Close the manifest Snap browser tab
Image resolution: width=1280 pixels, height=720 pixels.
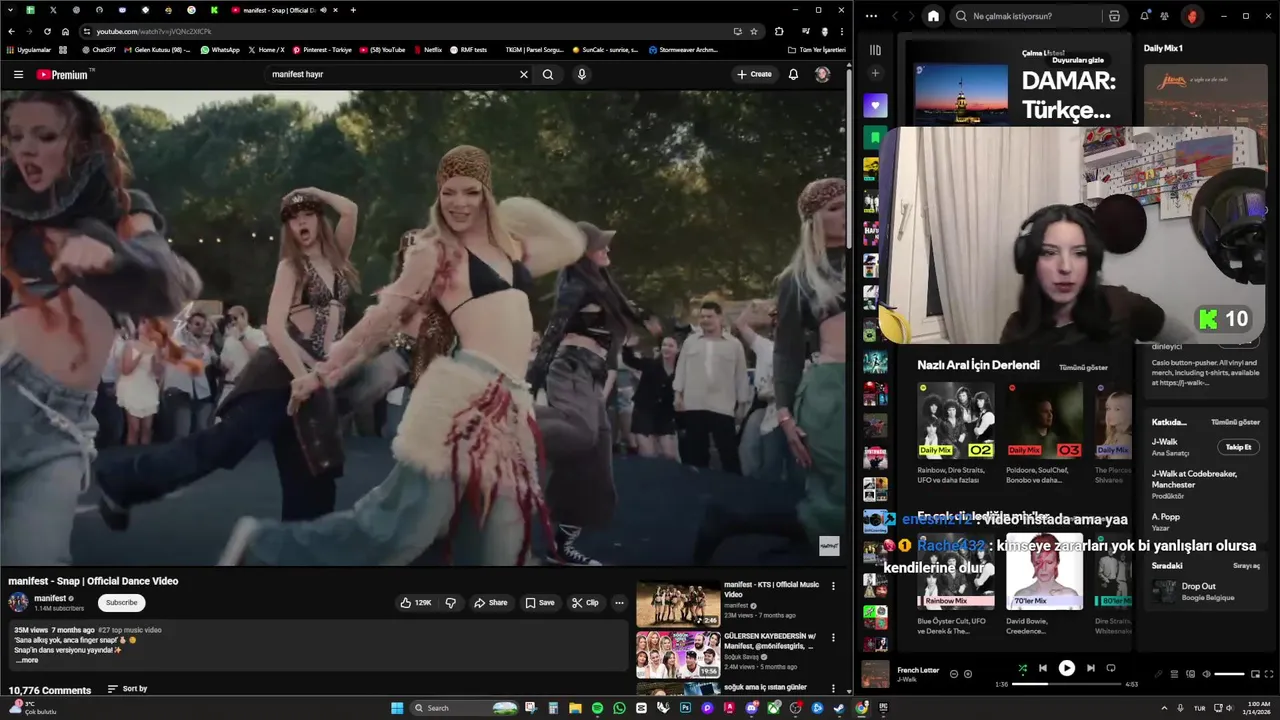[335, 10]
